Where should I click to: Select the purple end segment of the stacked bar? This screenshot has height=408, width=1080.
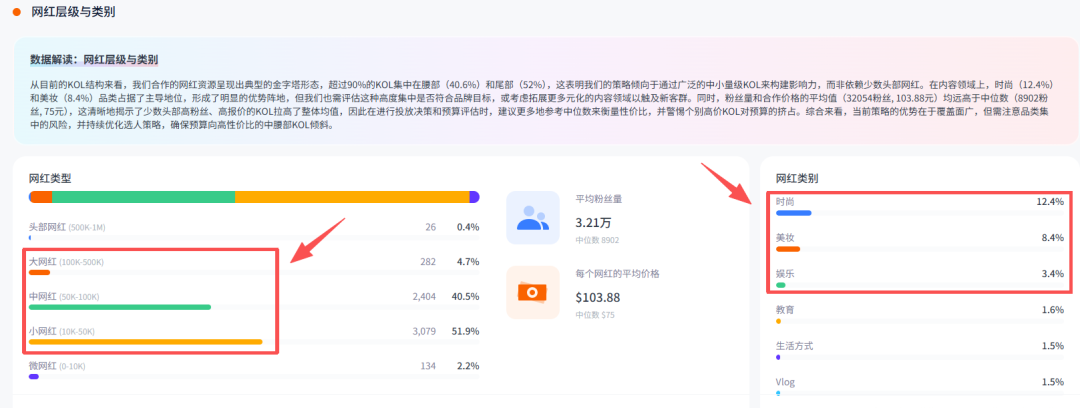point(475,197)
